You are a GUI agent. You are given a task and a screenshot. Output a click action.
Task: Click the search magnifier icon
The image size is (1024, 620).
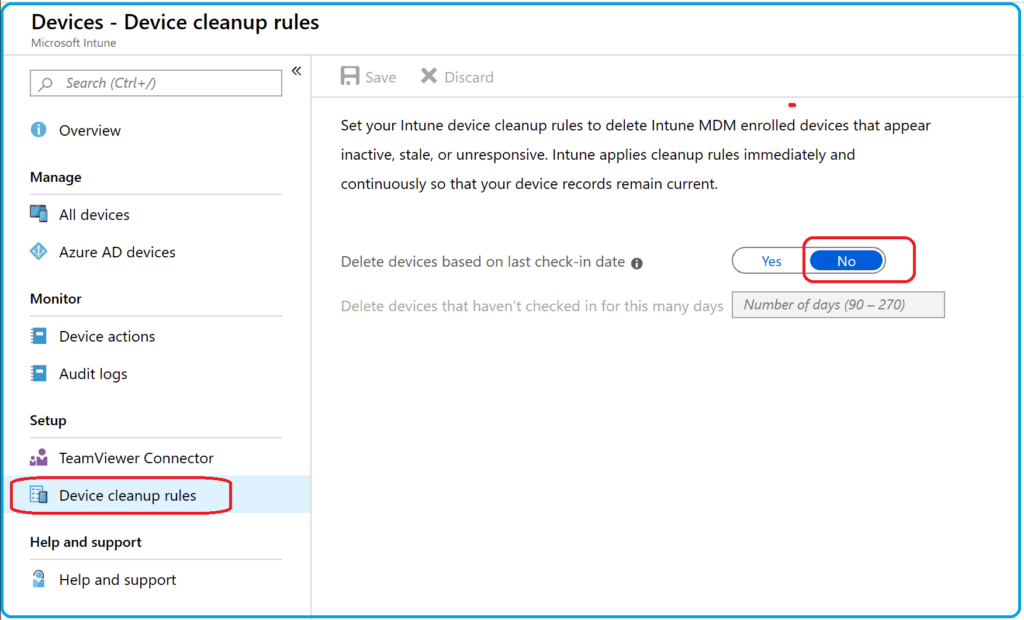click(44, 83)
